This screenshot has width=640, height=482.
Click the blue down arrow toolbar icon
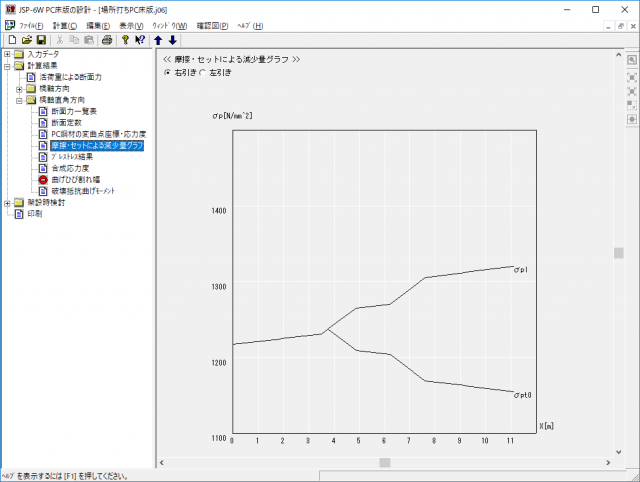(173, 40)
